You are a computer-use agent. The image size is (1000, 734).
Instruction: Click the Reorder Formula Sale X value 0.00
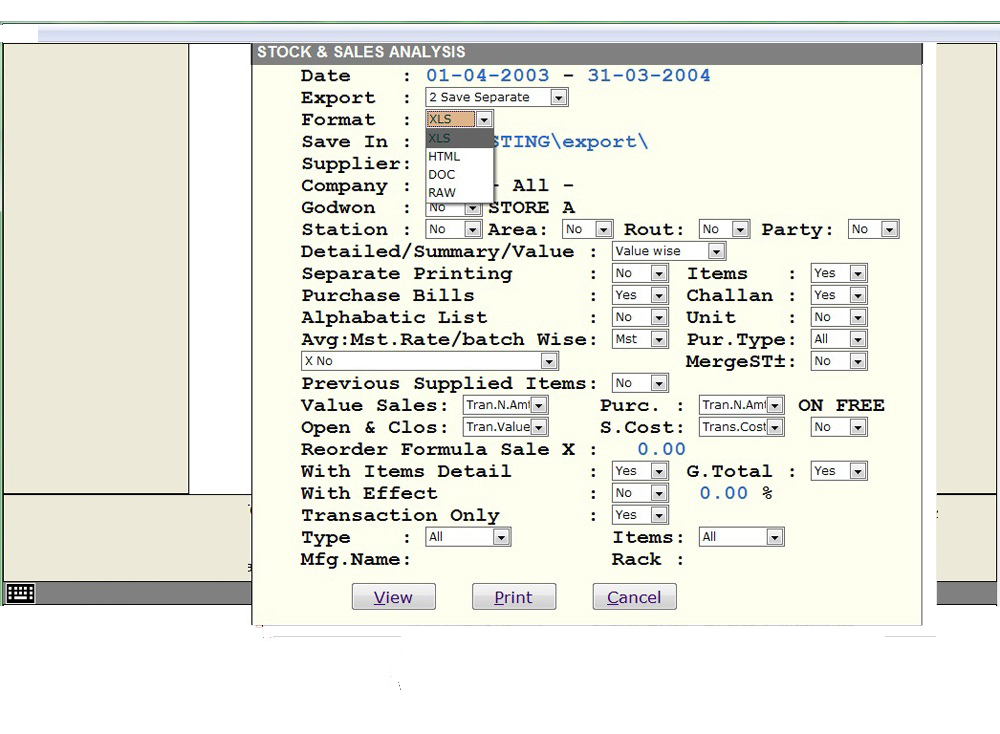tap(661, 449)
